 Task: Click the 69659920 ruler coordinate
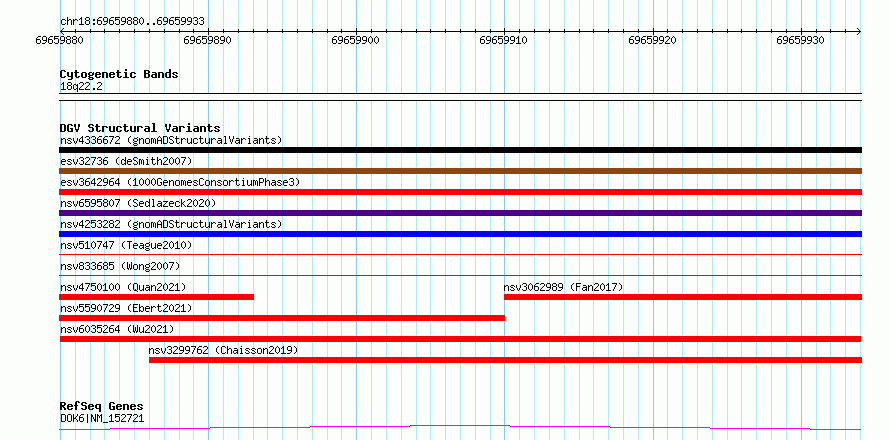(653, 40)
